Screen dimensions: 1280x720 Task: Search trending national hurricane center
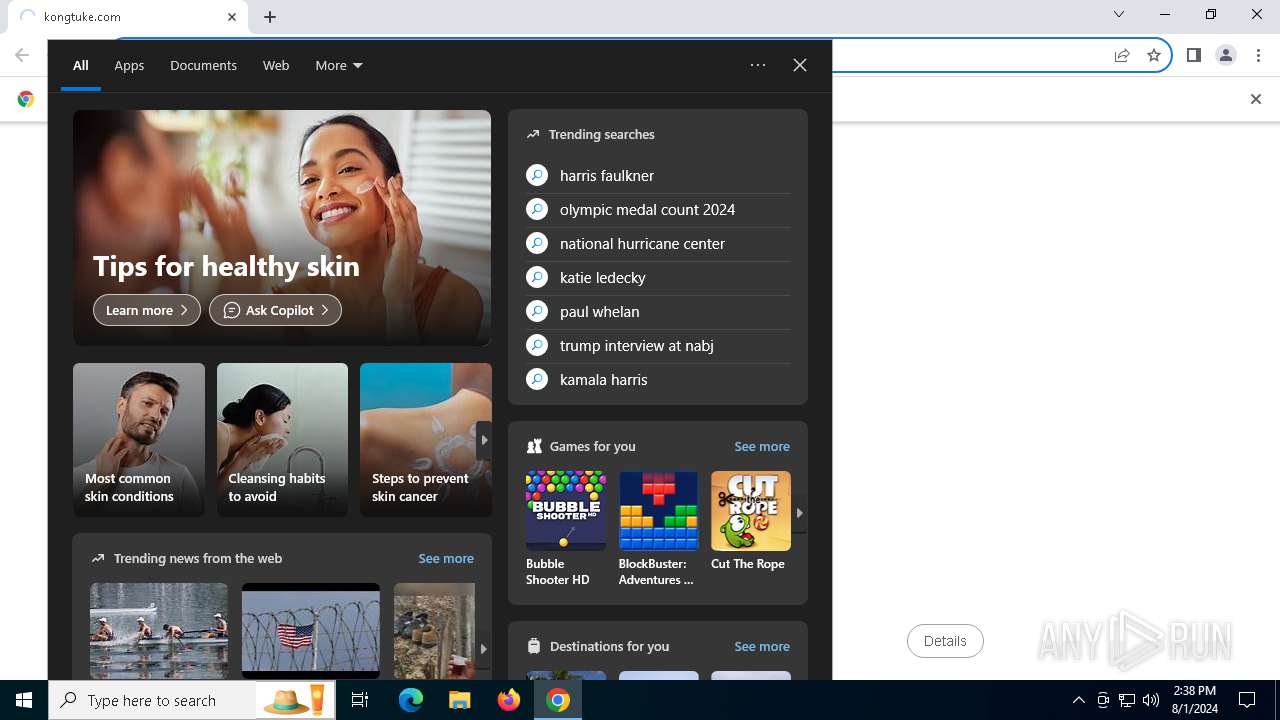pyautogui.click(x=658, y=244)
